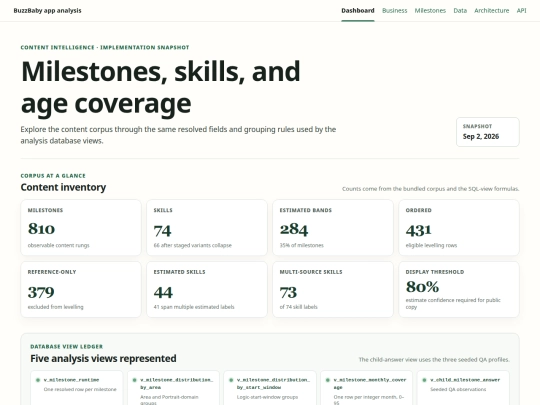Click the 'Content inventory' heading
The image size is (540, 405).
click(63, 187)
